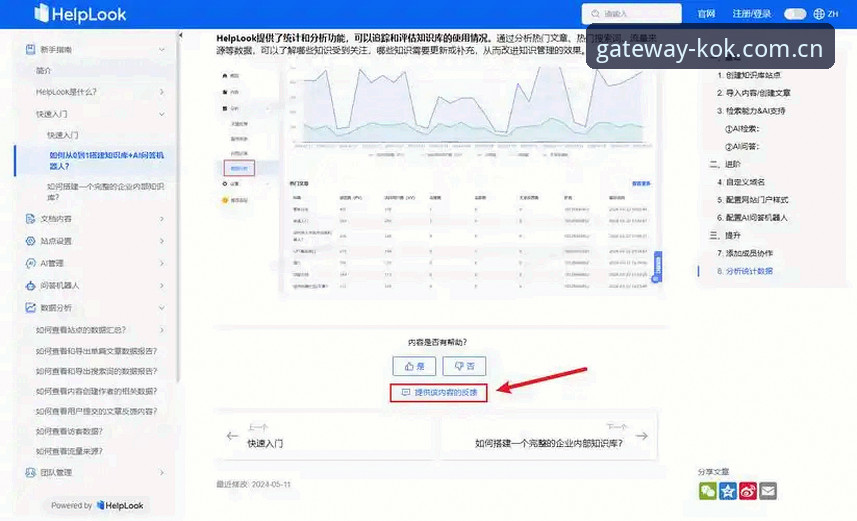Jump to 5. 配置网站门户样式 in outline
This screenshot has height=521, width=857.
(x=753, y=200)
